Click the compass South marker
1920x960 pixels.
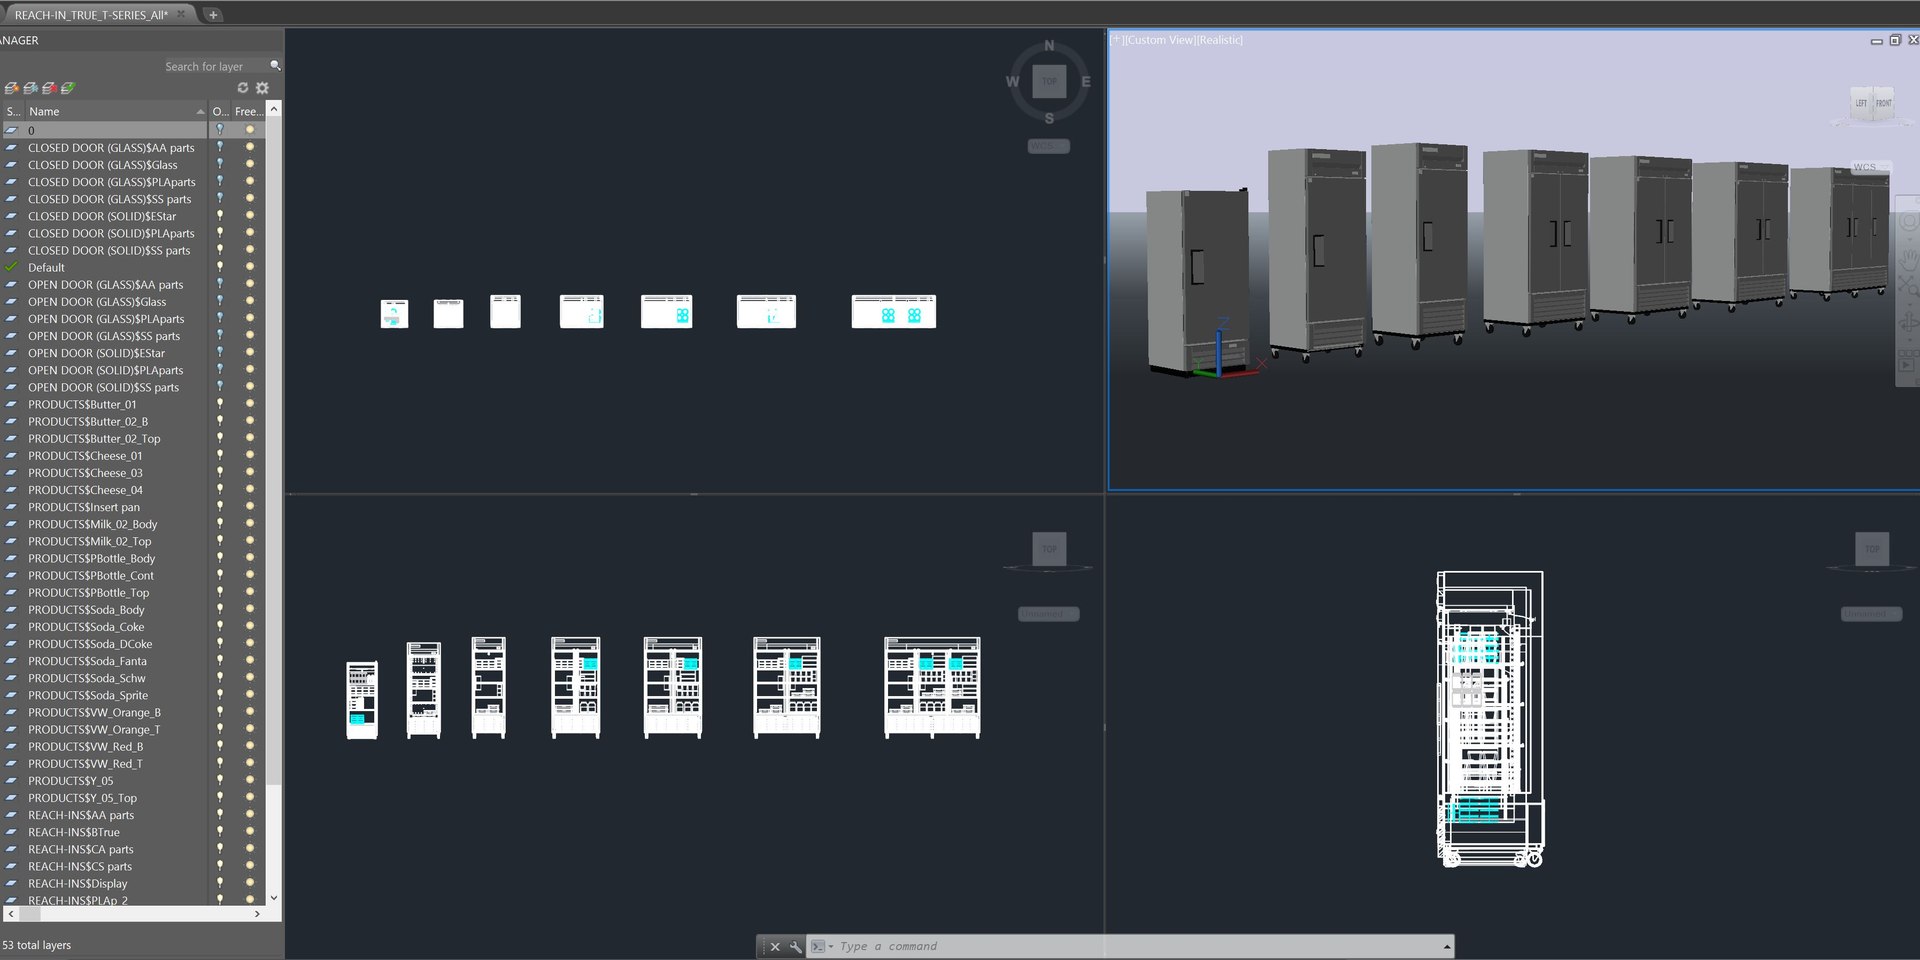[1049, 118]
